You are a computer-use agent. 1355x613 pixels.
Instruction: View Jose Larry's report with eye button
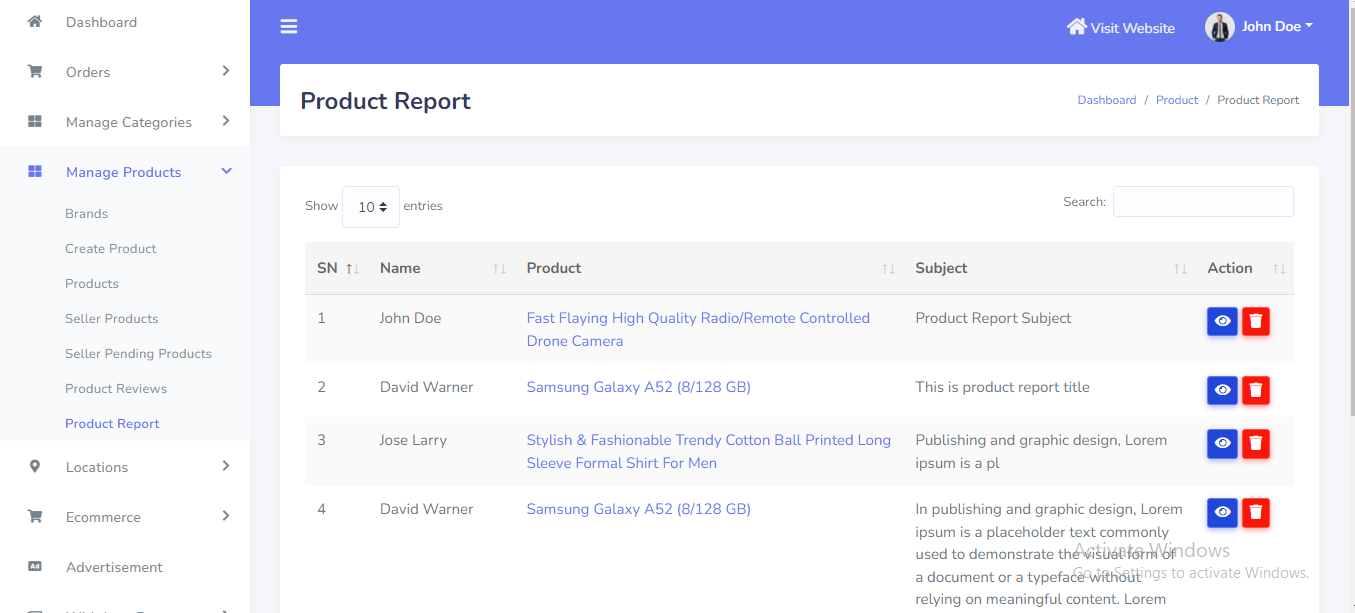pyautogui.click(x=1221, y=443)
